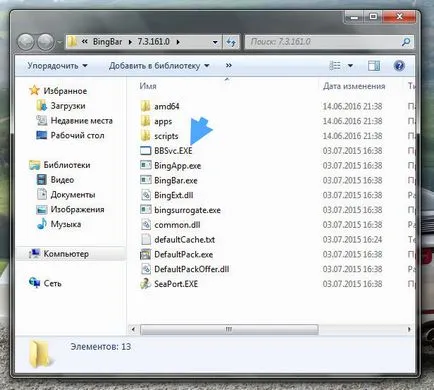Open Изображения library in sidebar
This screenshot has width=434, height=390.
tap(77, 209)
